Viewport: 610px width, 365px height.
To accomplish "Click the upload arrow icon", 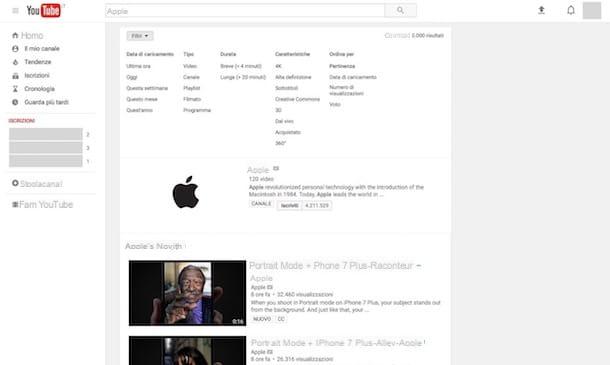I will point(541,11).
